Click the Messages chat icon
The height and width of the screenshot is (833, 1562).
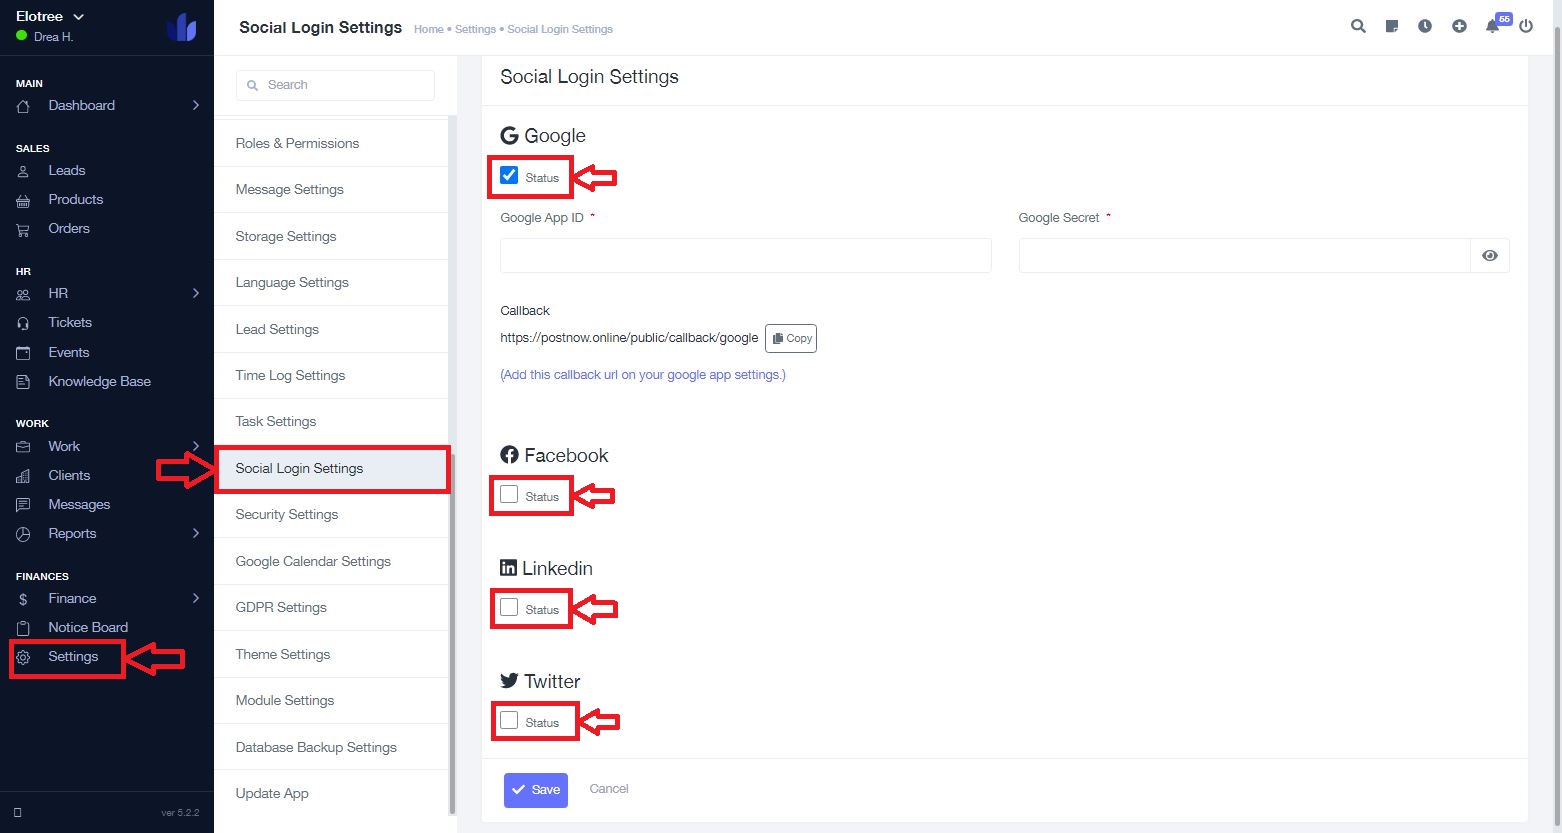pos(23,505)
